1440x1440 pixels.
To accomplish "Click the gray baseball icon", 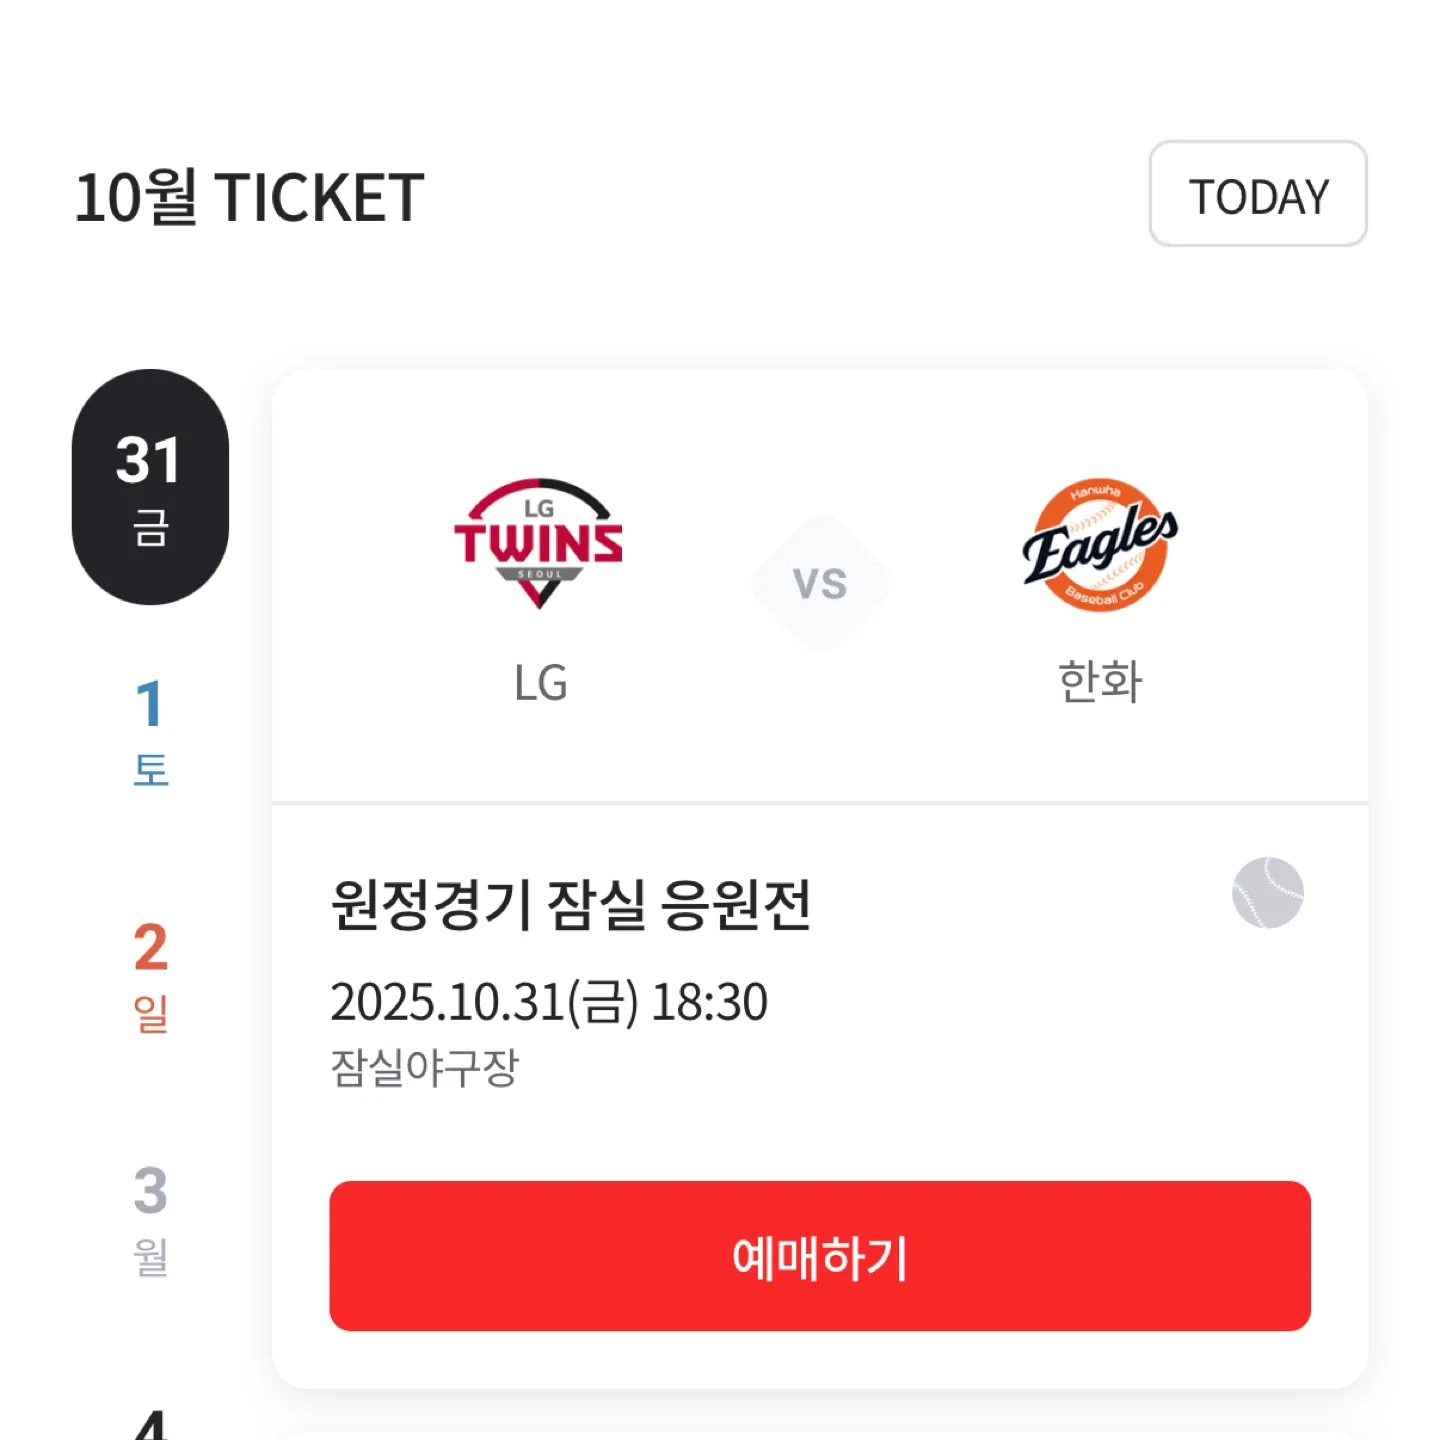I will [1267, 892].
